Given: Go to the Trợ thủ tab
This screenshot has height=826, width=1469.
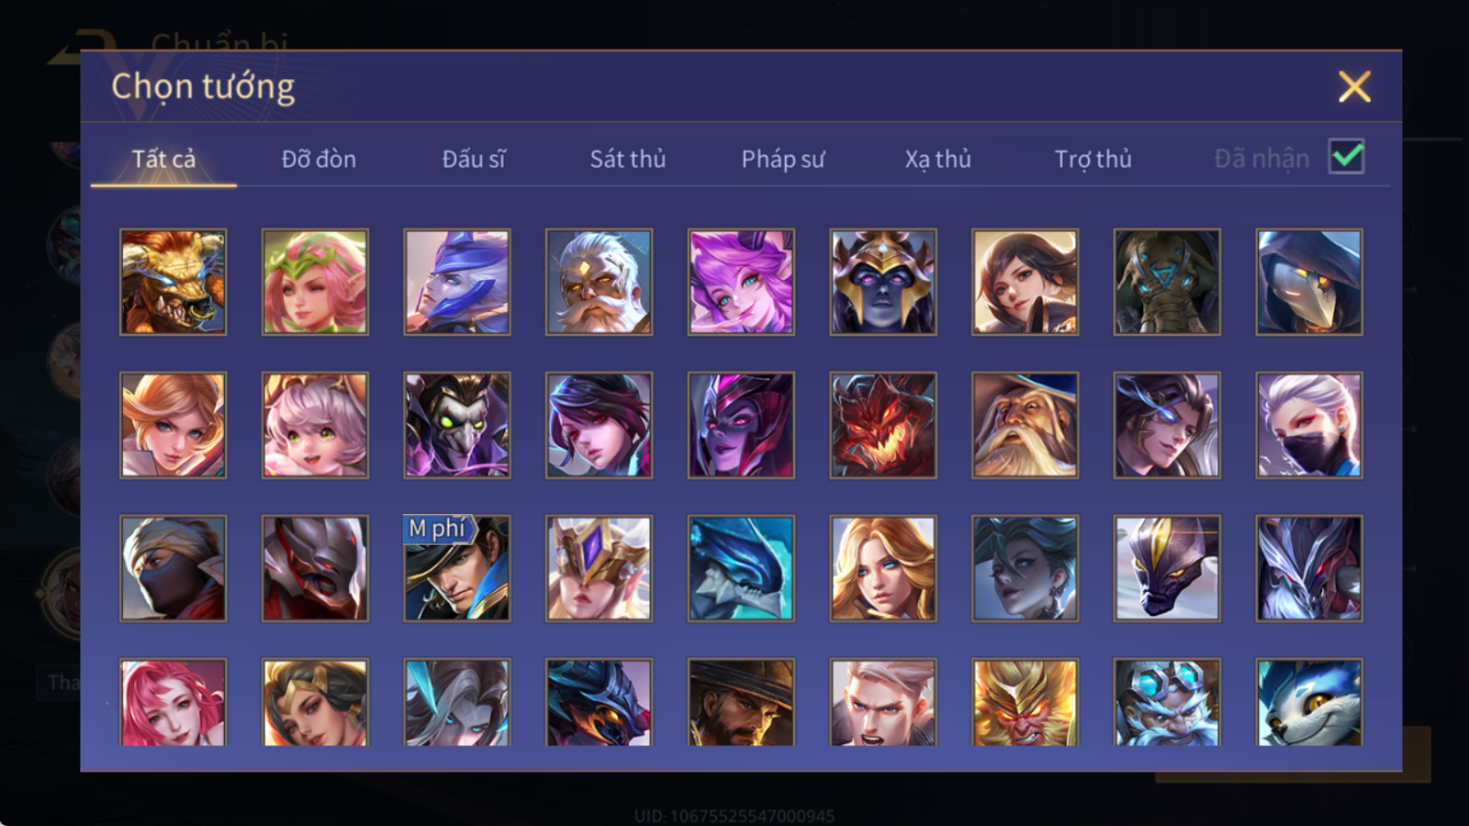Looking at the screenshot, I should tap(1092, 159).
